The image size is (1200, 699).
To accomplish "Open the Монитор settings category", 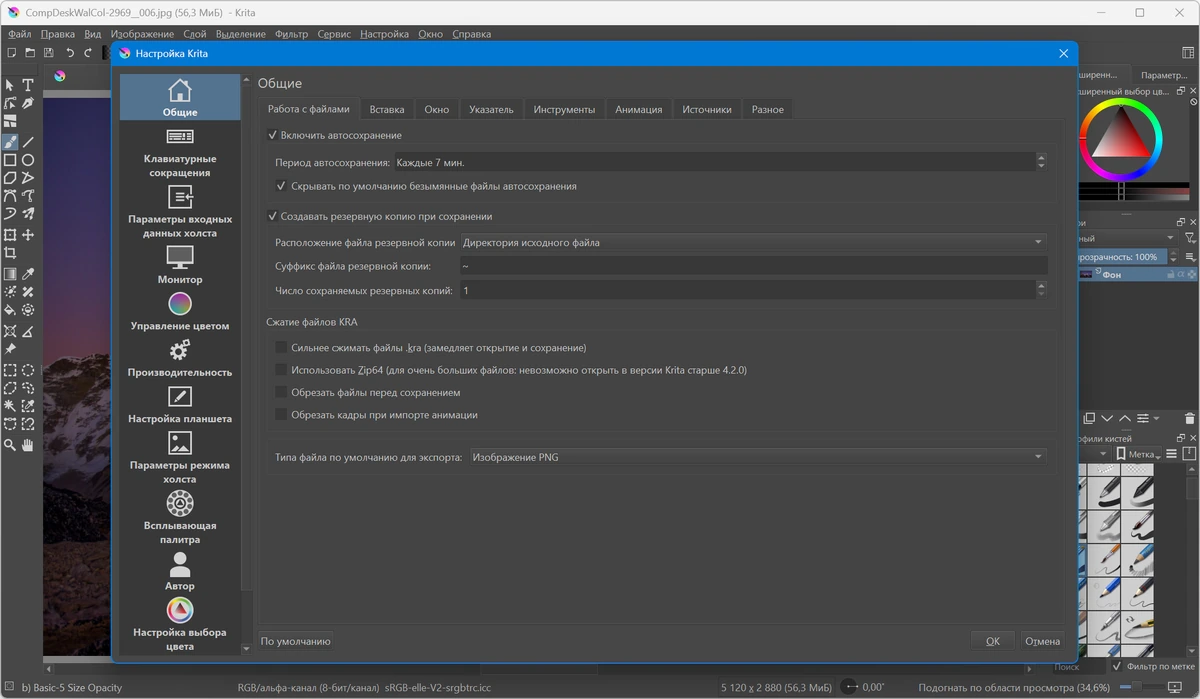I will pos(180,264).
